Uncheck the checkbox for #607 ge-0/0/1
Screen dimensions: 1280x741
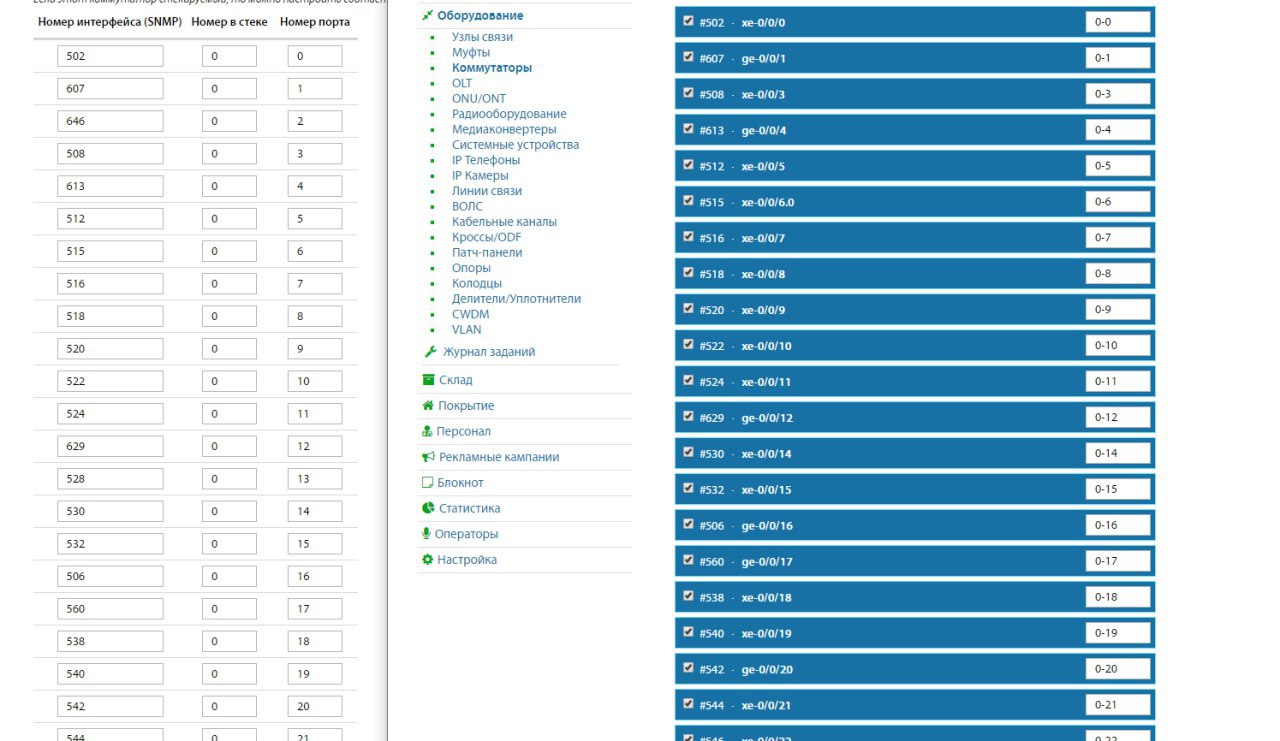tap(688, 57)
